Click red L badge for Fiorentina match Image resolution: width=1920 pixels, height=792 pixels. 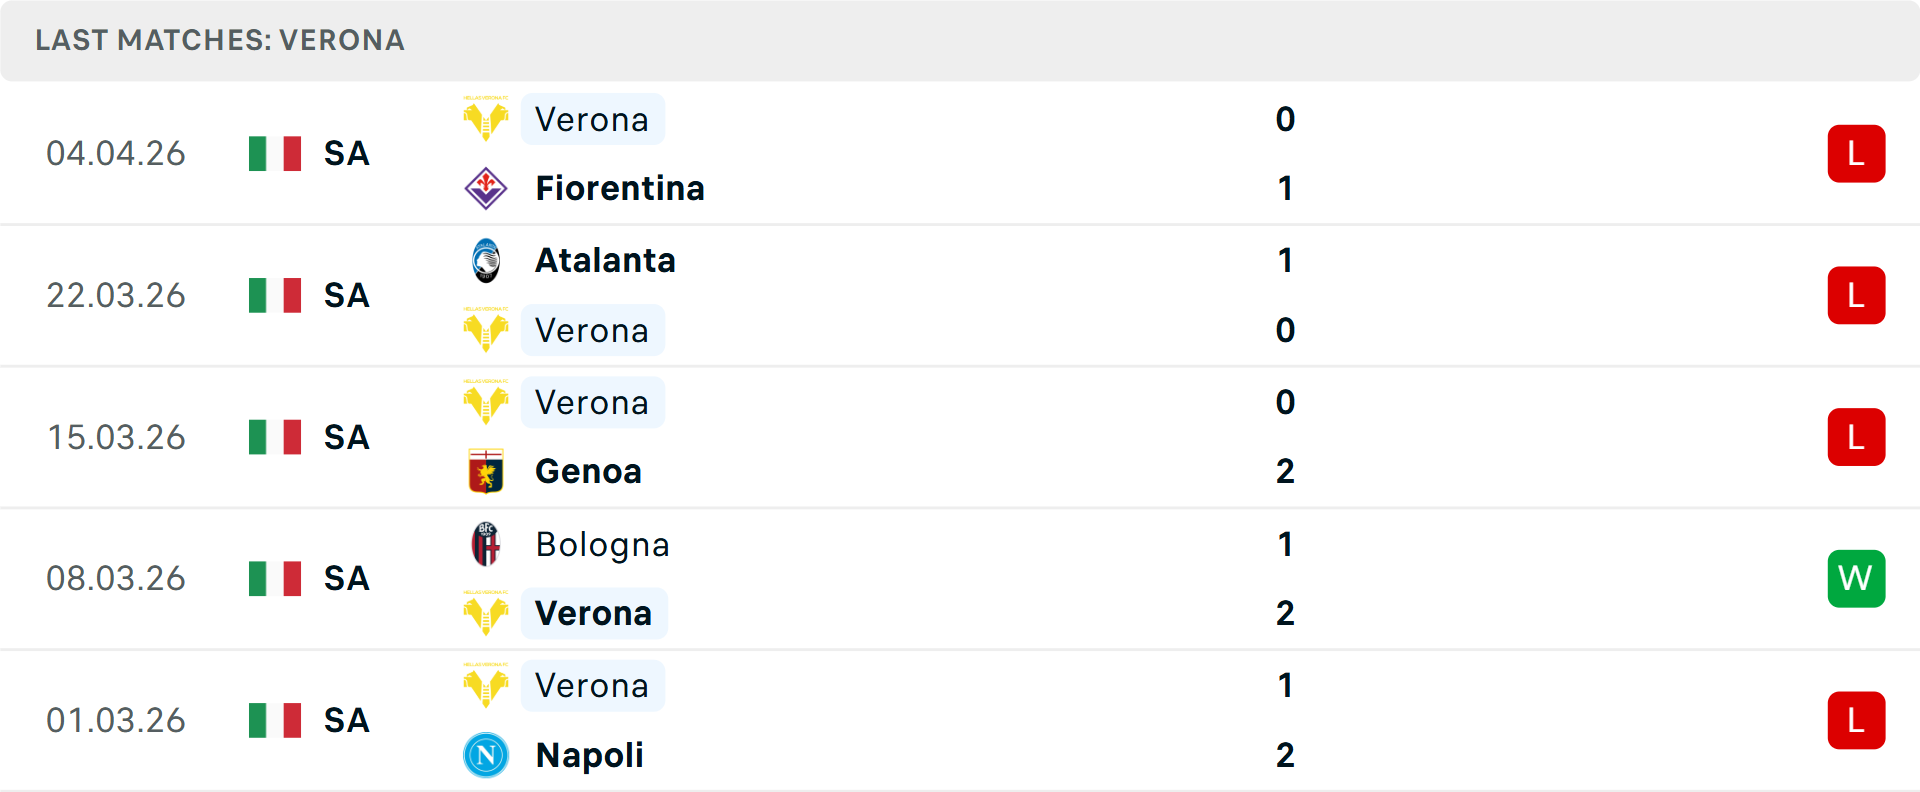pyautogui.click(x=1856, y=154)
